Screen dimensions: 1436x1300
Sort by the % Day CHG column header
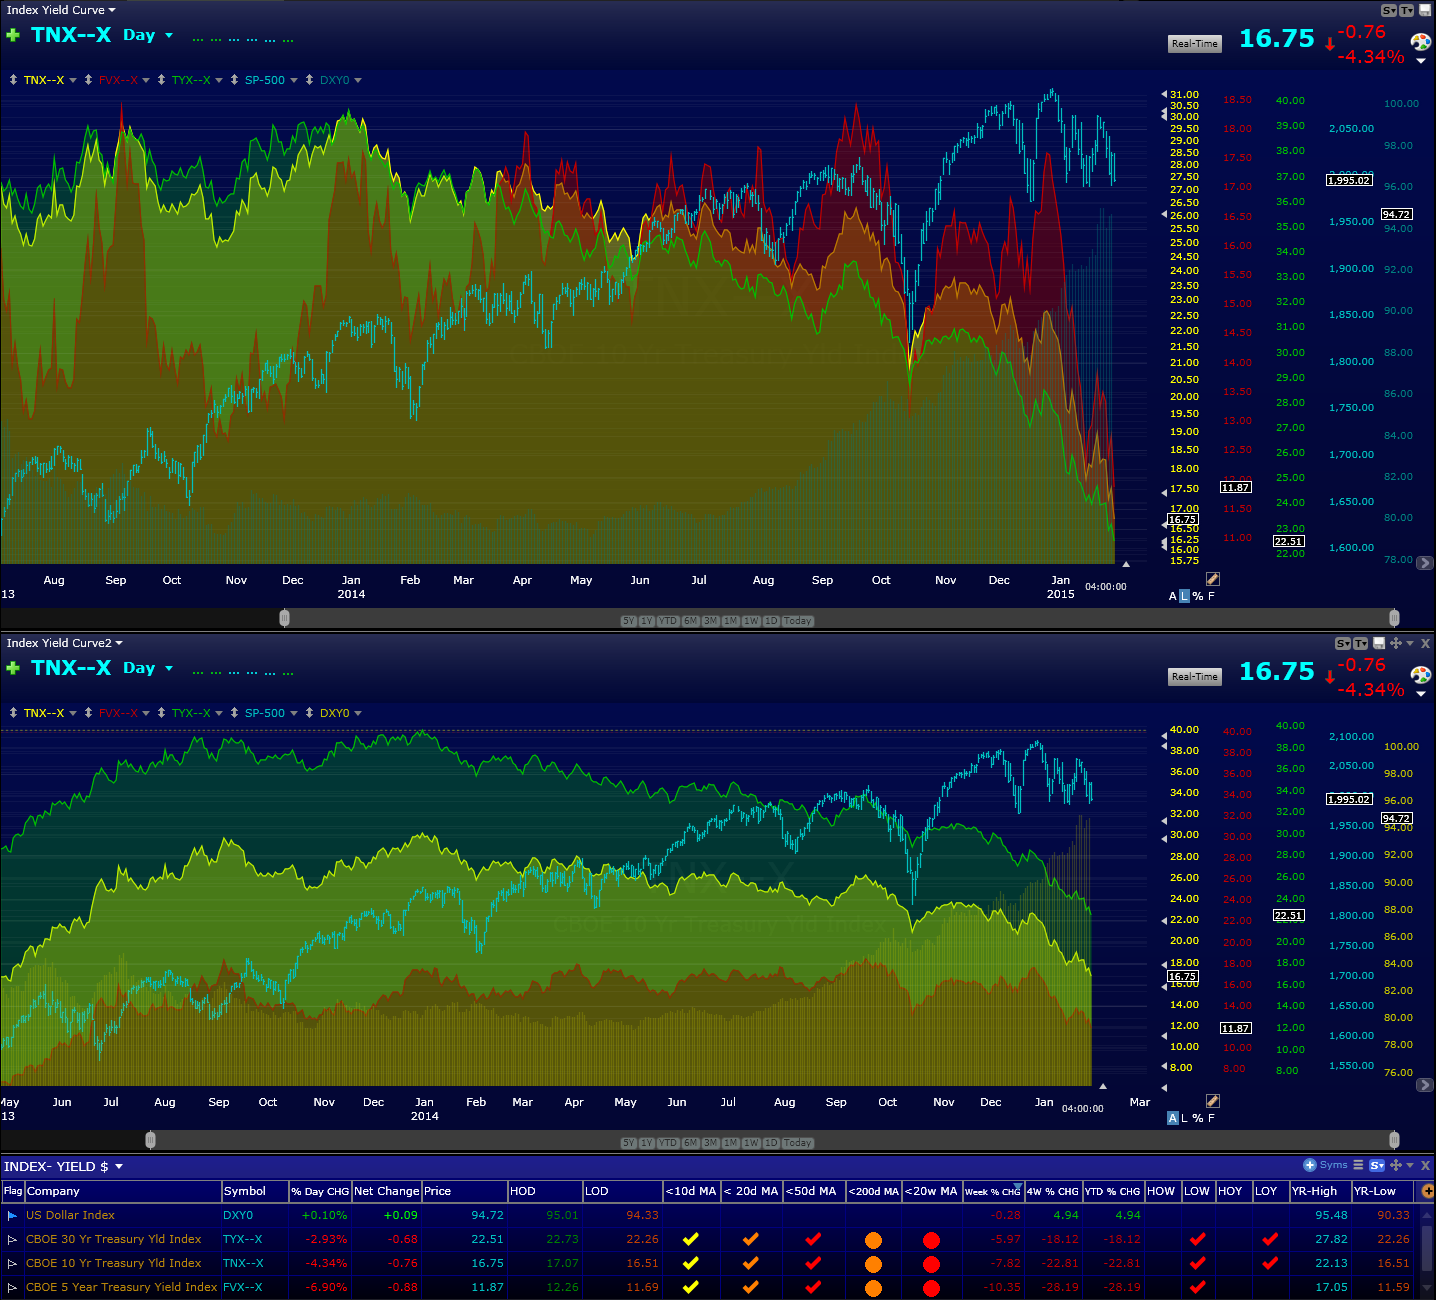tap(320, 1191)
